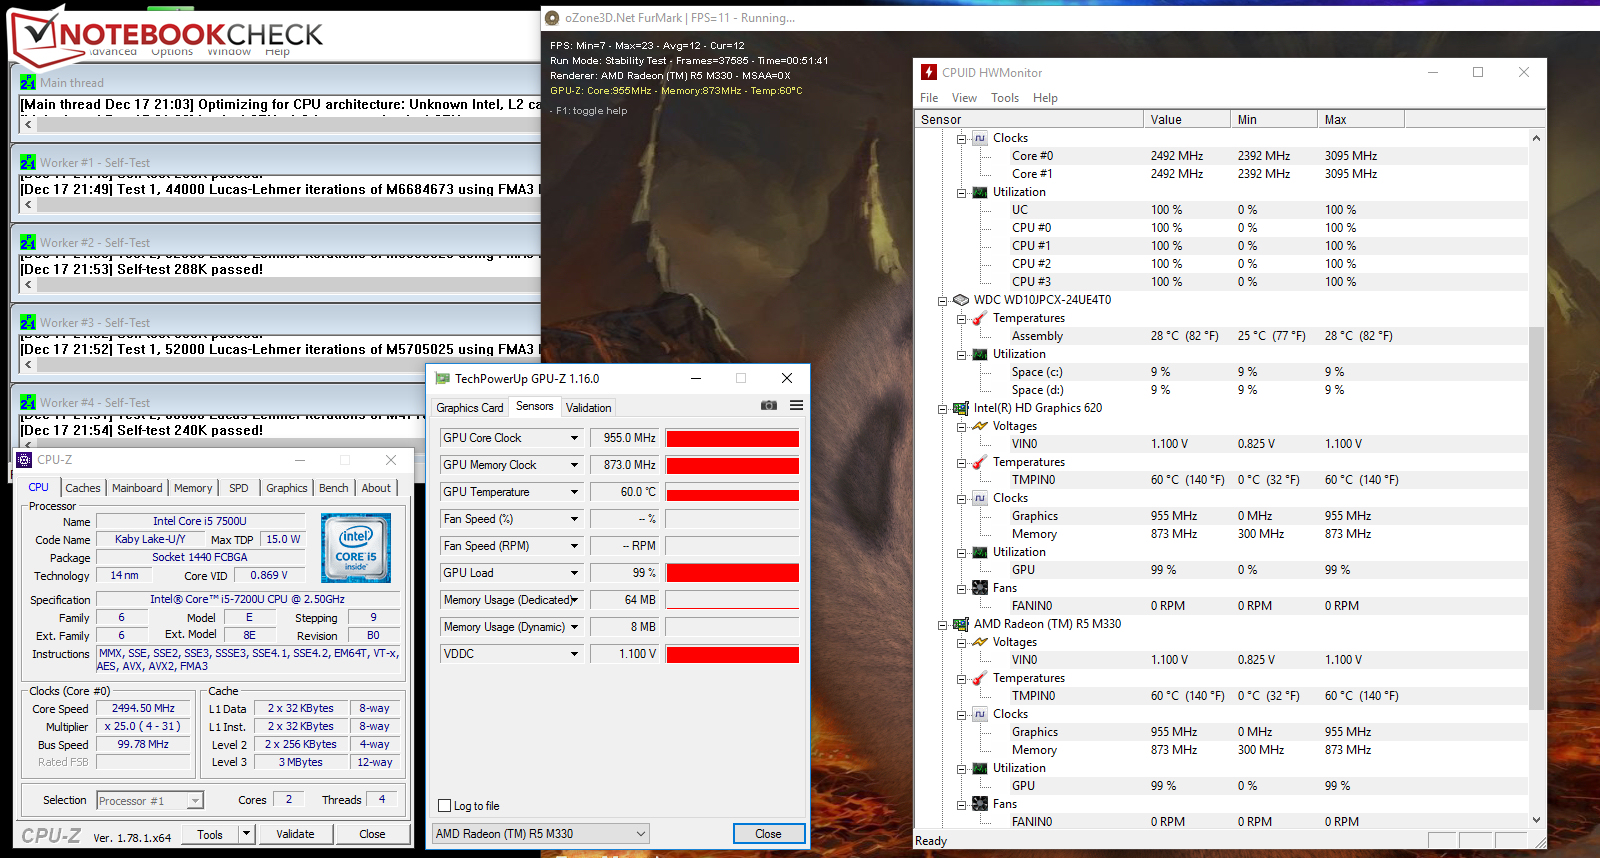Click the Worker #2 Self-Test window icon
1600x858 pixels.
click(28, 243)
